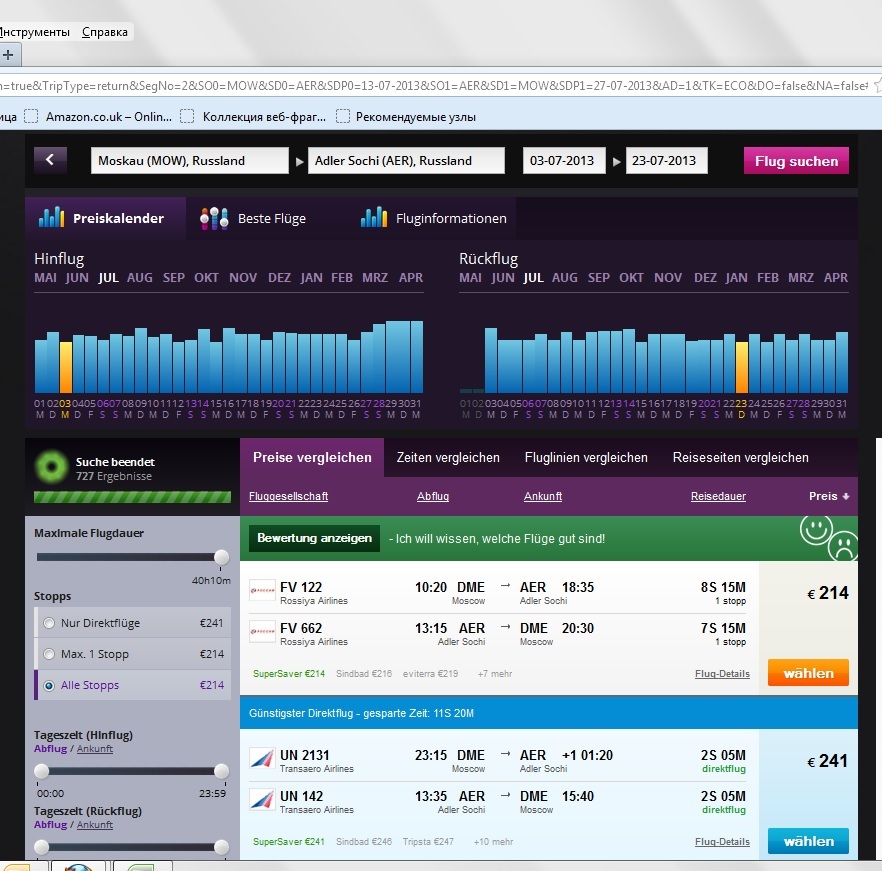The width and height of the screenshot is (882, 871).
Task: Click the Moskau (MOW) origin input field
Action: [188, 160]
